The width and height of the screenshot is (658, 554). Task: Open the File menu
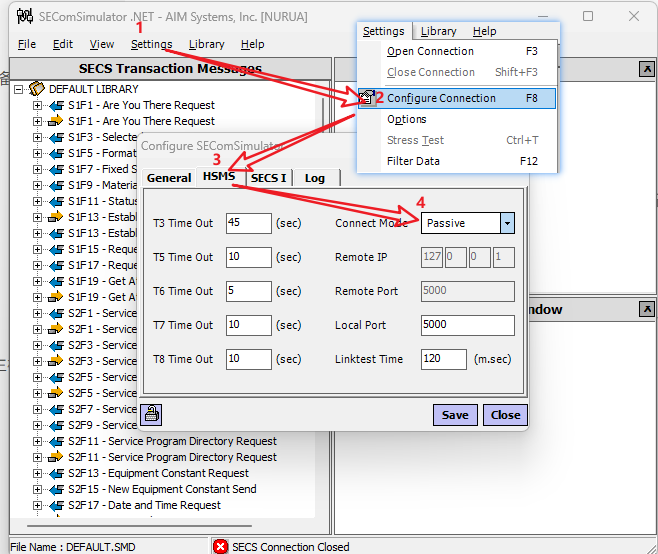coord(27,44)
